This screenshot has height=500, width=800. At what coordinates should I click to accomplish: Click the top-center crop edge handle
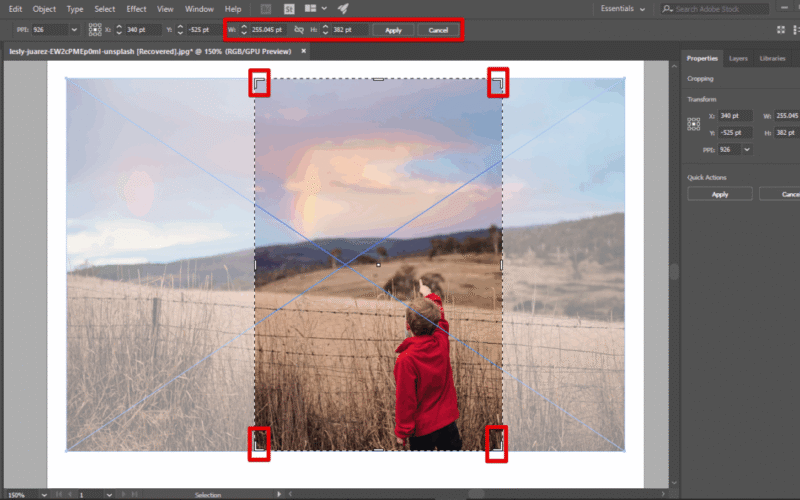coord(378,79)
